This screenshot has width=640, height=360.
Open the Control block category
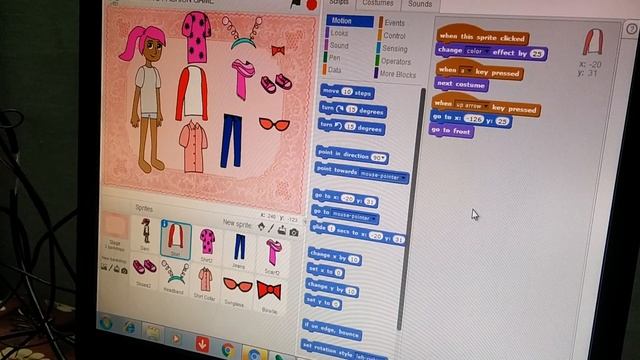point(394,36)
